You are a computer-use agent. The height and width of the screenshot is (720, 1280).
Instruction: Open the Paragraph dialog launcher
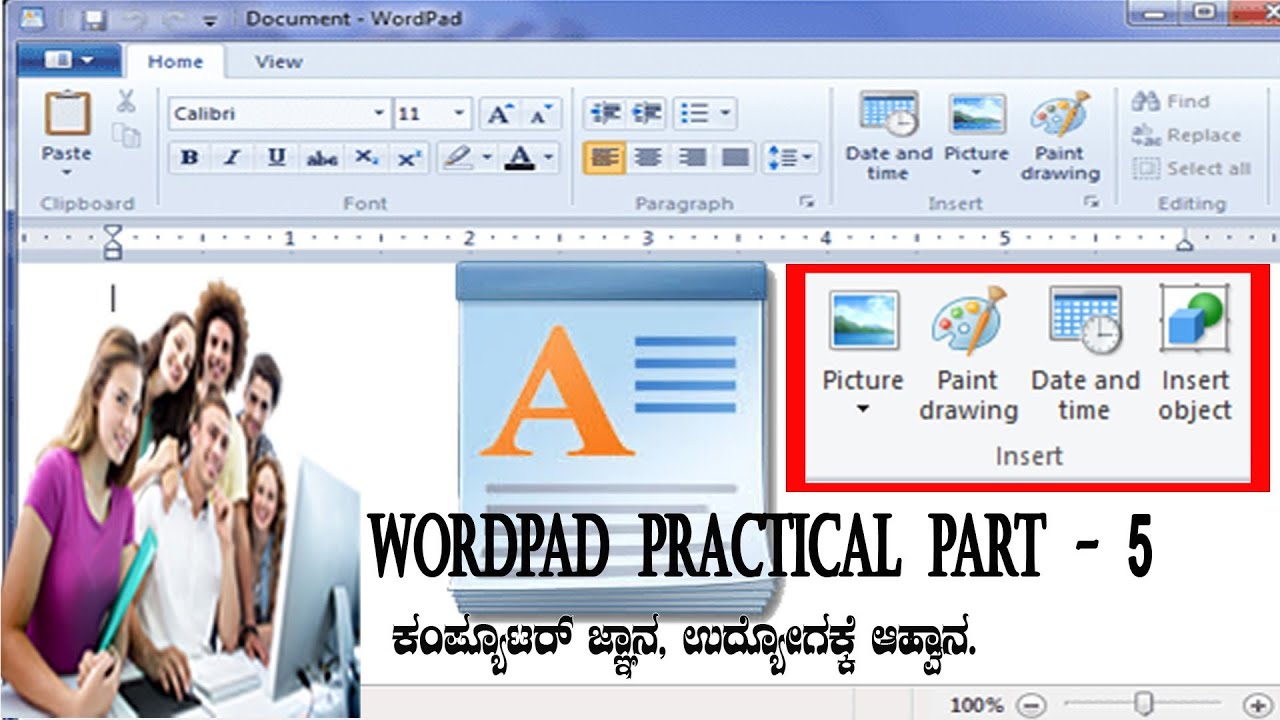tap(806, 203)
